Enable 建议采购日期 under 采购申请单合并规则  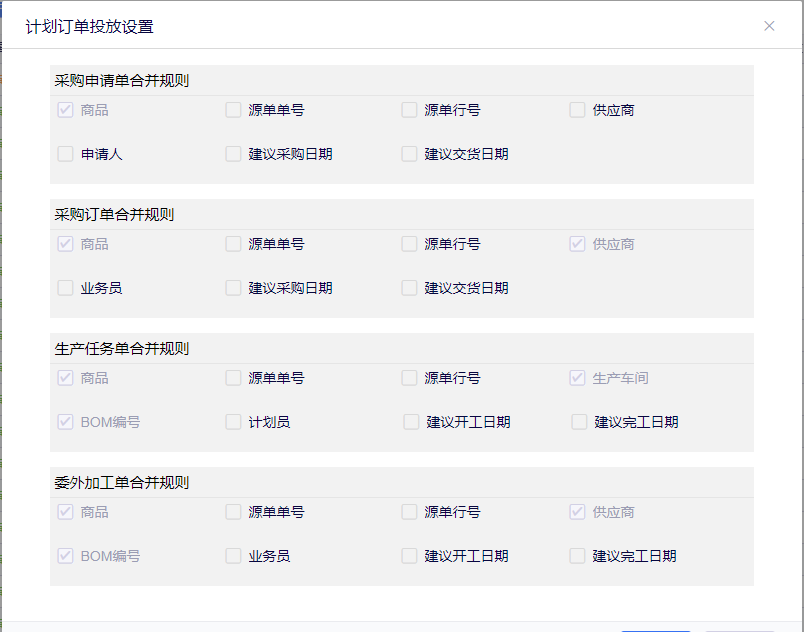(x=233, y=154)
